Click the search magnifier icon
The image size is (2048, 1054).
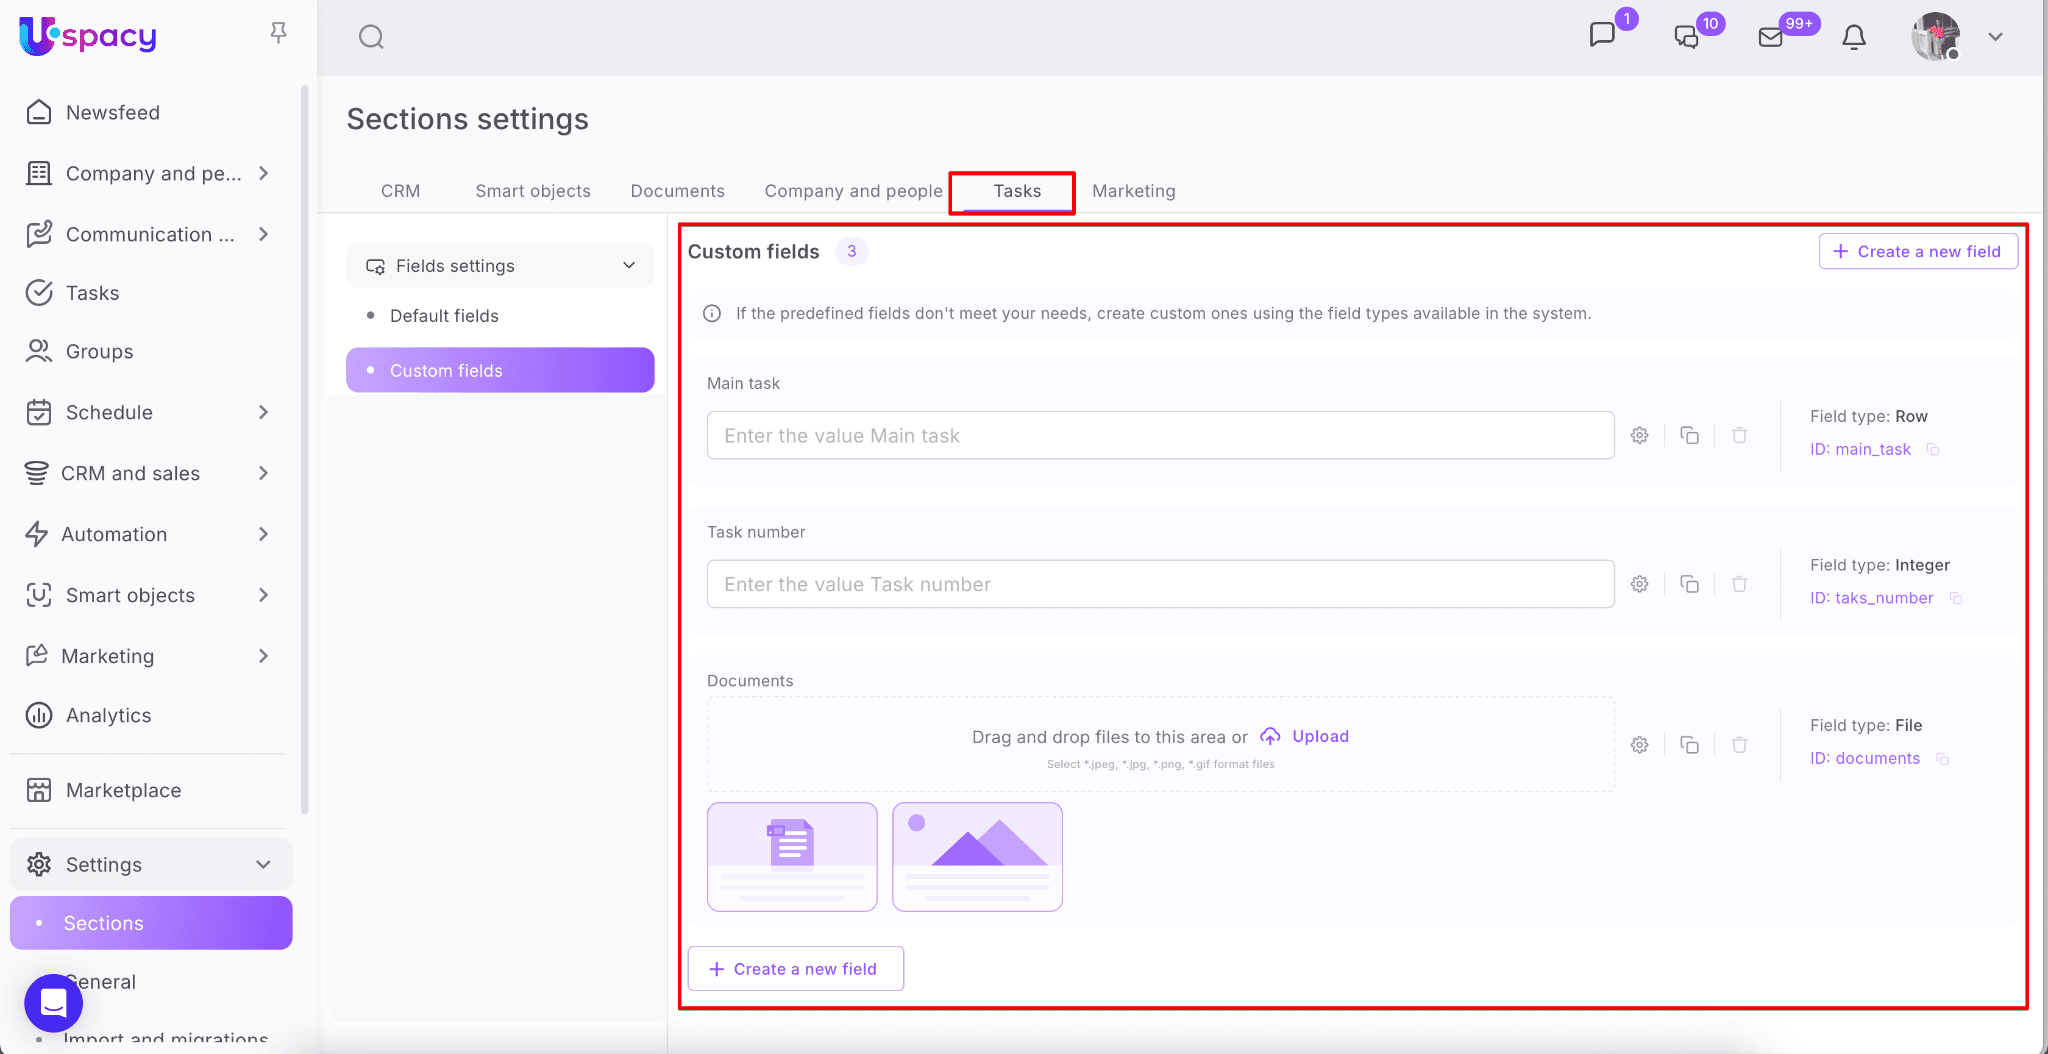[x=371, y=37]
